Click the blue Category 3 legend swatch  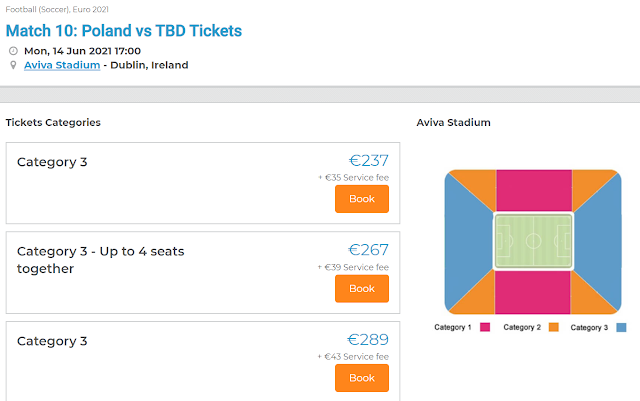pyautogui.click(x=621, y=327)
